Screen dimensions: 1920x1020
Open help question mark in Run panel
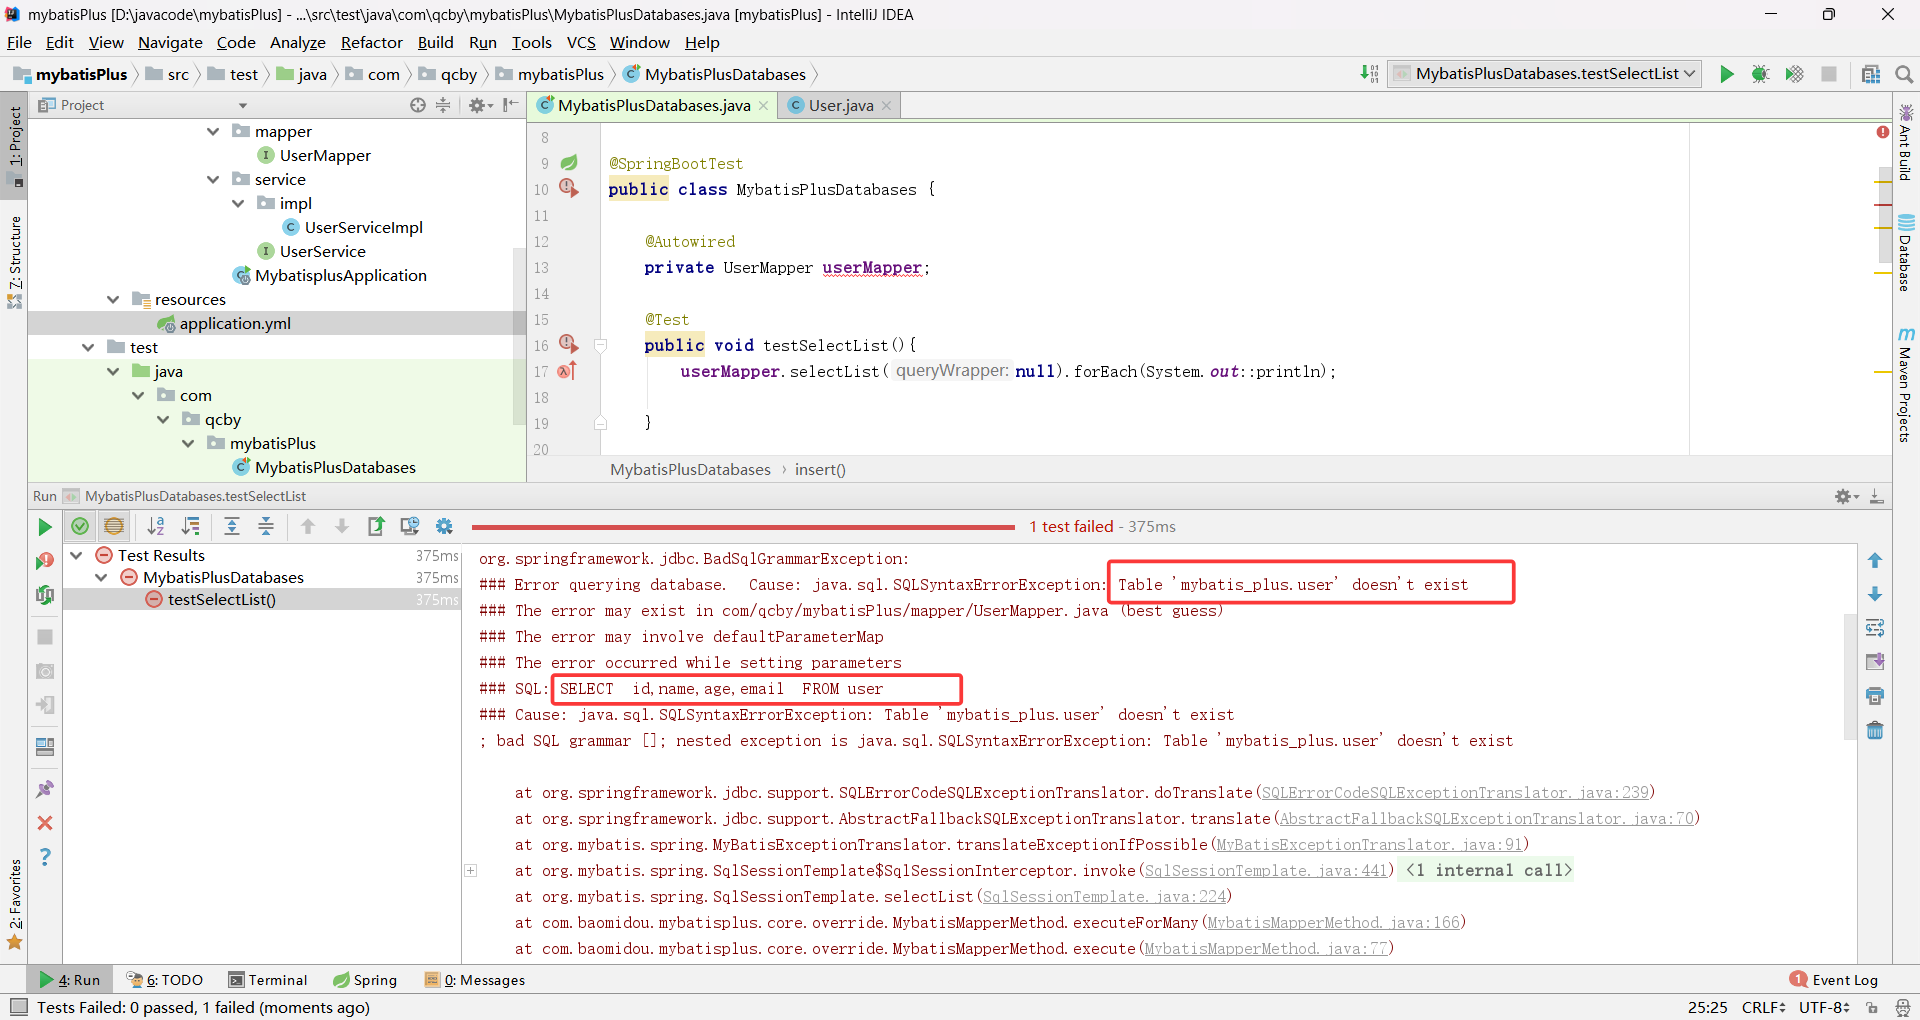pyautogui.click(x=45, y=857)
